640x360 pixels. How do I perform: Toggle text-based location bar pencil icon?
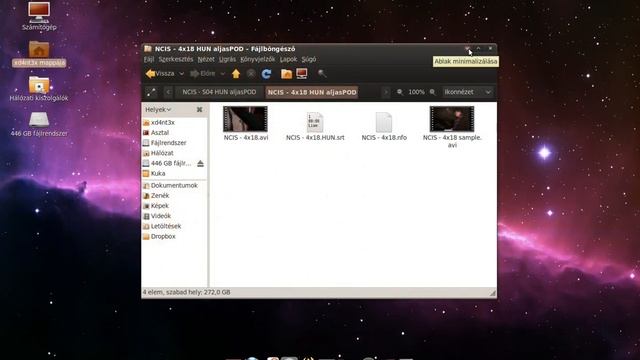(151, 92)
